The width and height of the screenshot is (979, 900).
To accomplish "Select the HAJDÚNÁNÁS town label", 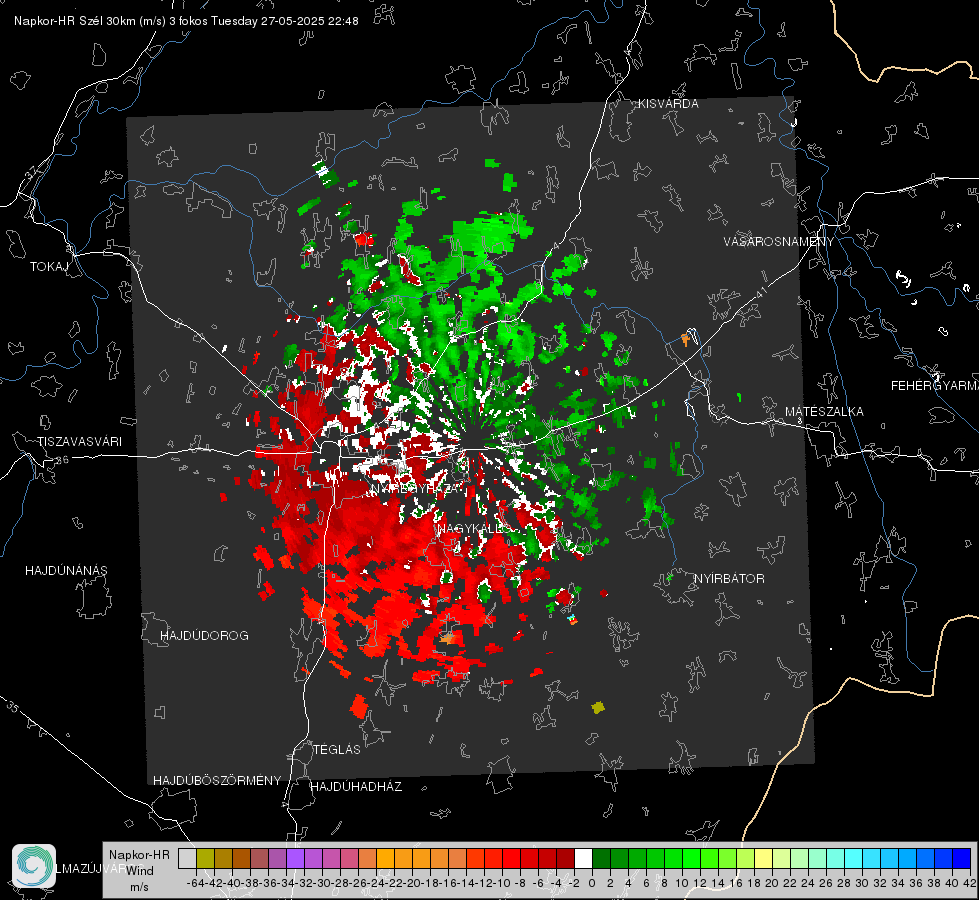I will tap(66, 571).
